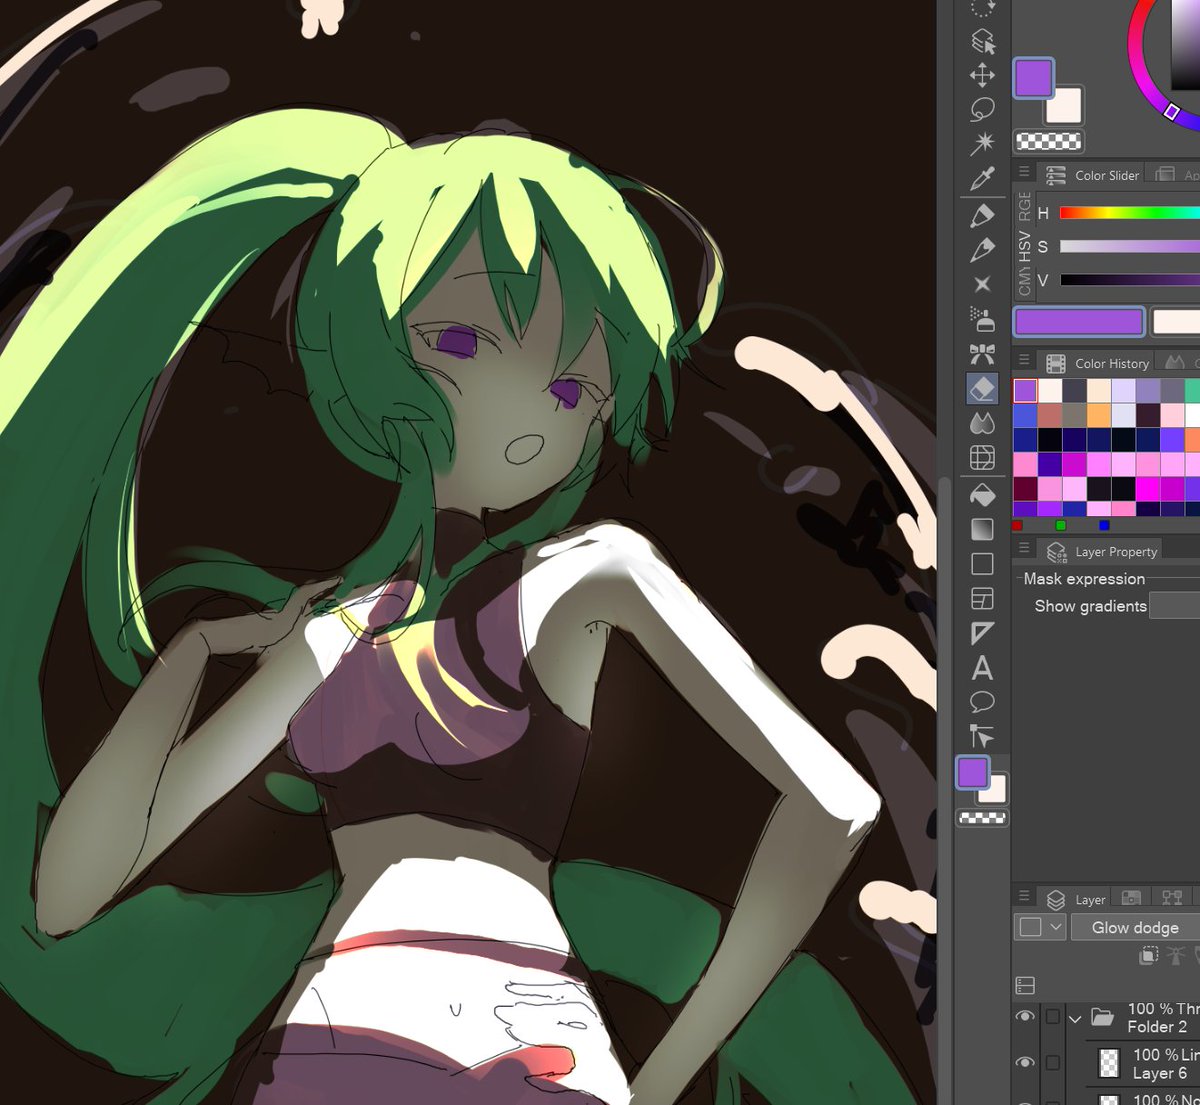Open the Glow dodge blending mode dropdown
The height and width of the screenshot is (1105, 1200).
[1135, 927]
